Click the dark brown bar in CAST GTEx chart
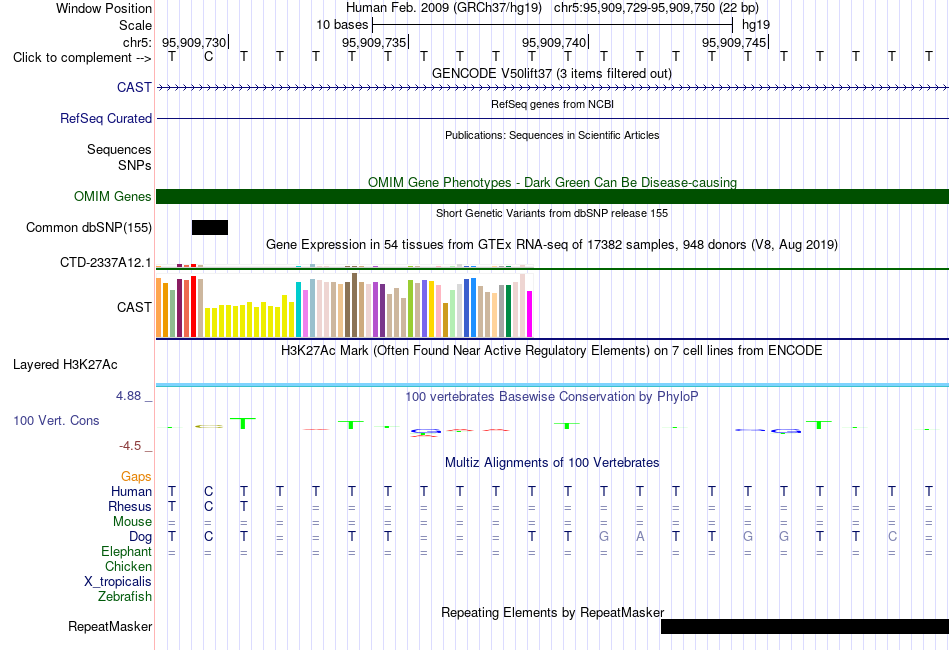 354,305
